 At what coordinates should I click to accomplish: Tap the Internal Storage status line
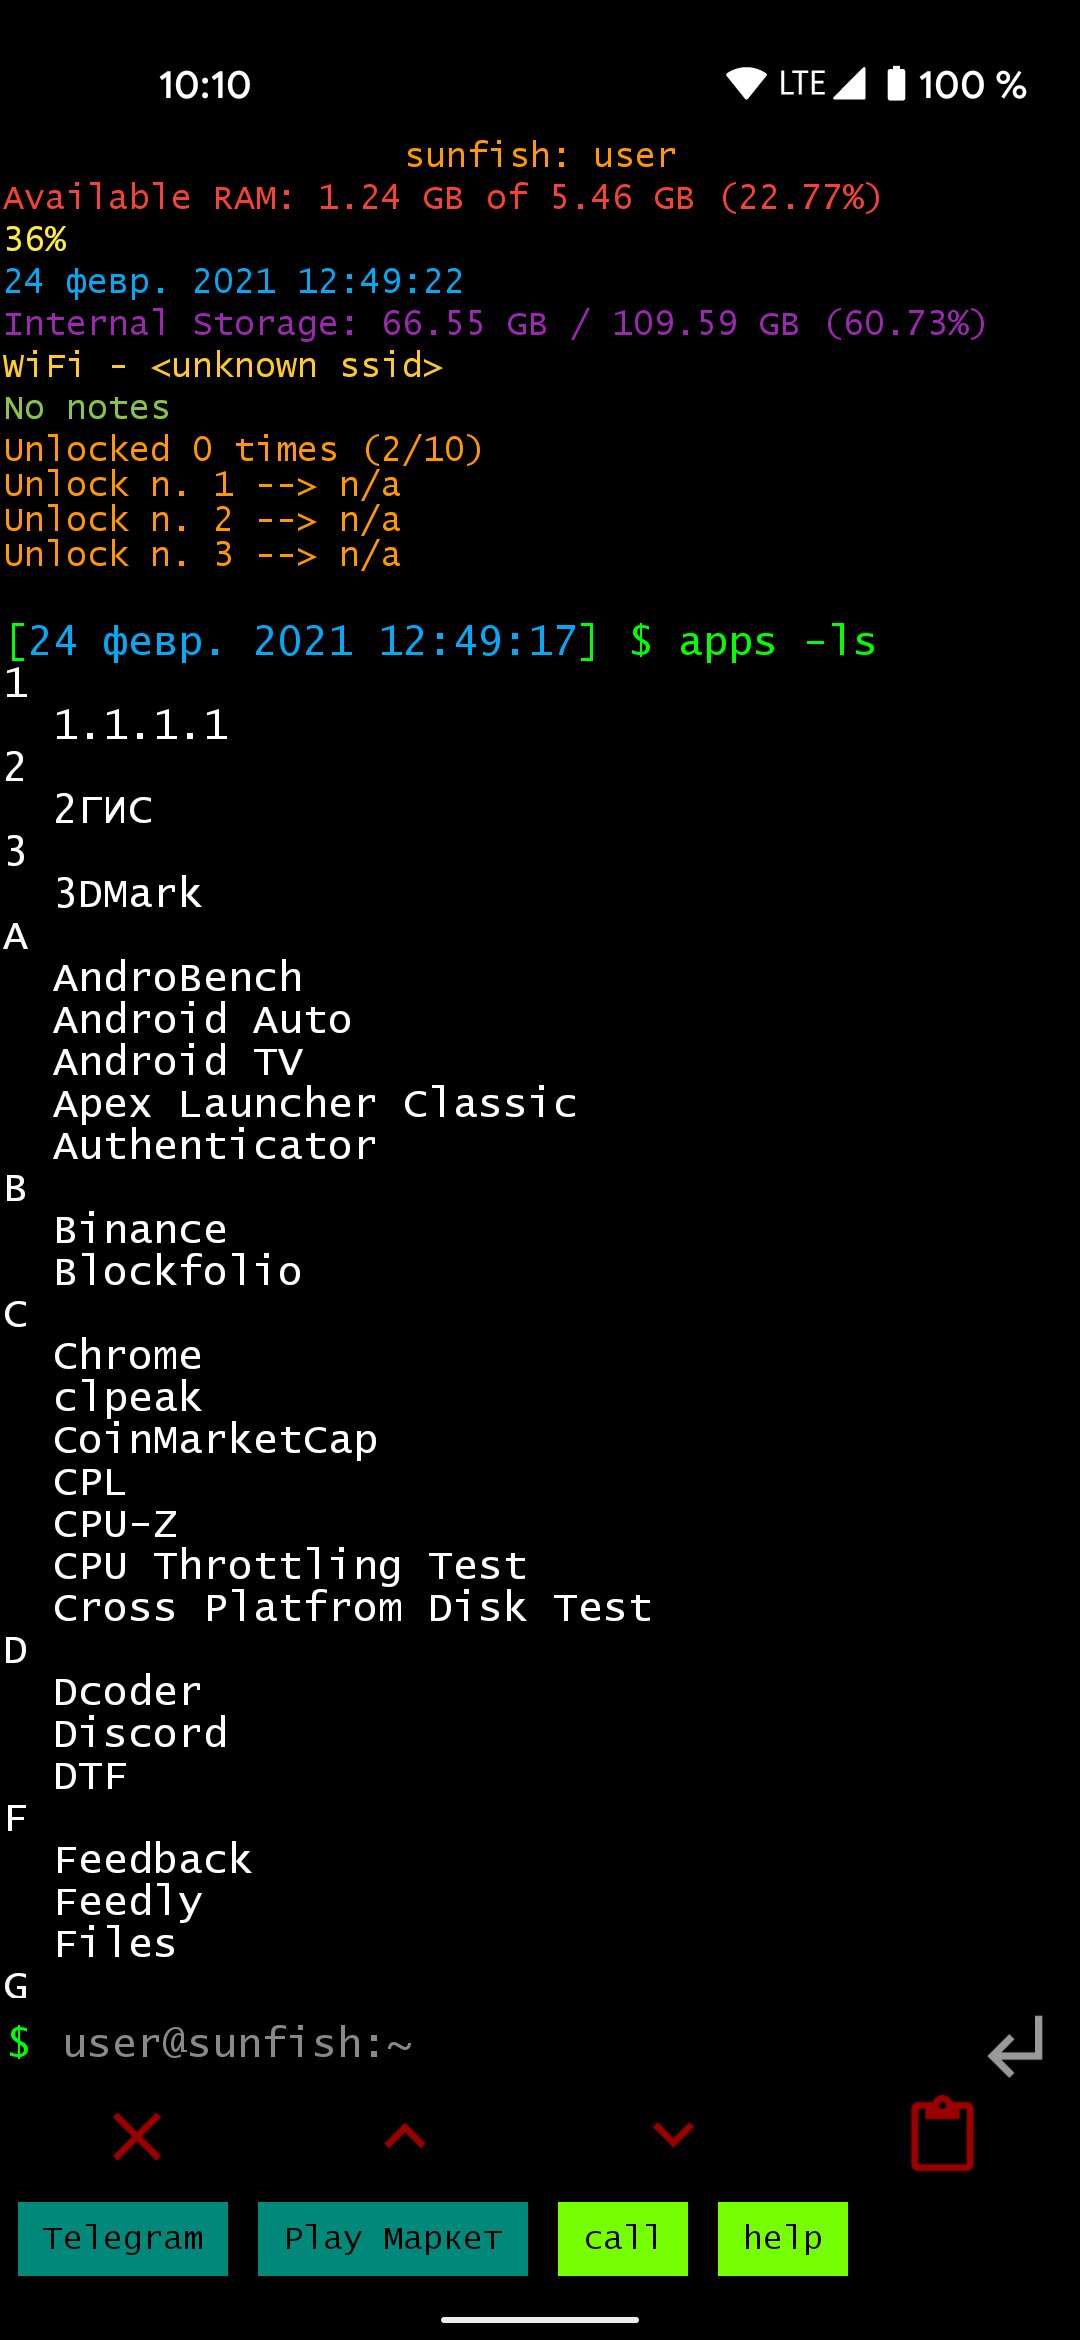pyautogui.click(x=495, y=323)
